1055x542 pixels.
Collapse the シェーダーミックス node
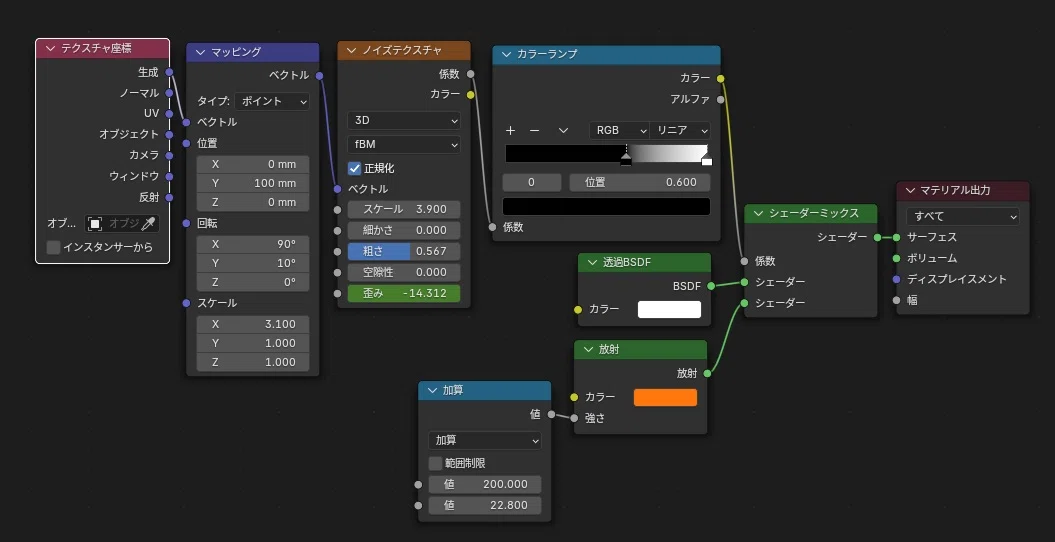pyautogui.click(x=758, y=213)
